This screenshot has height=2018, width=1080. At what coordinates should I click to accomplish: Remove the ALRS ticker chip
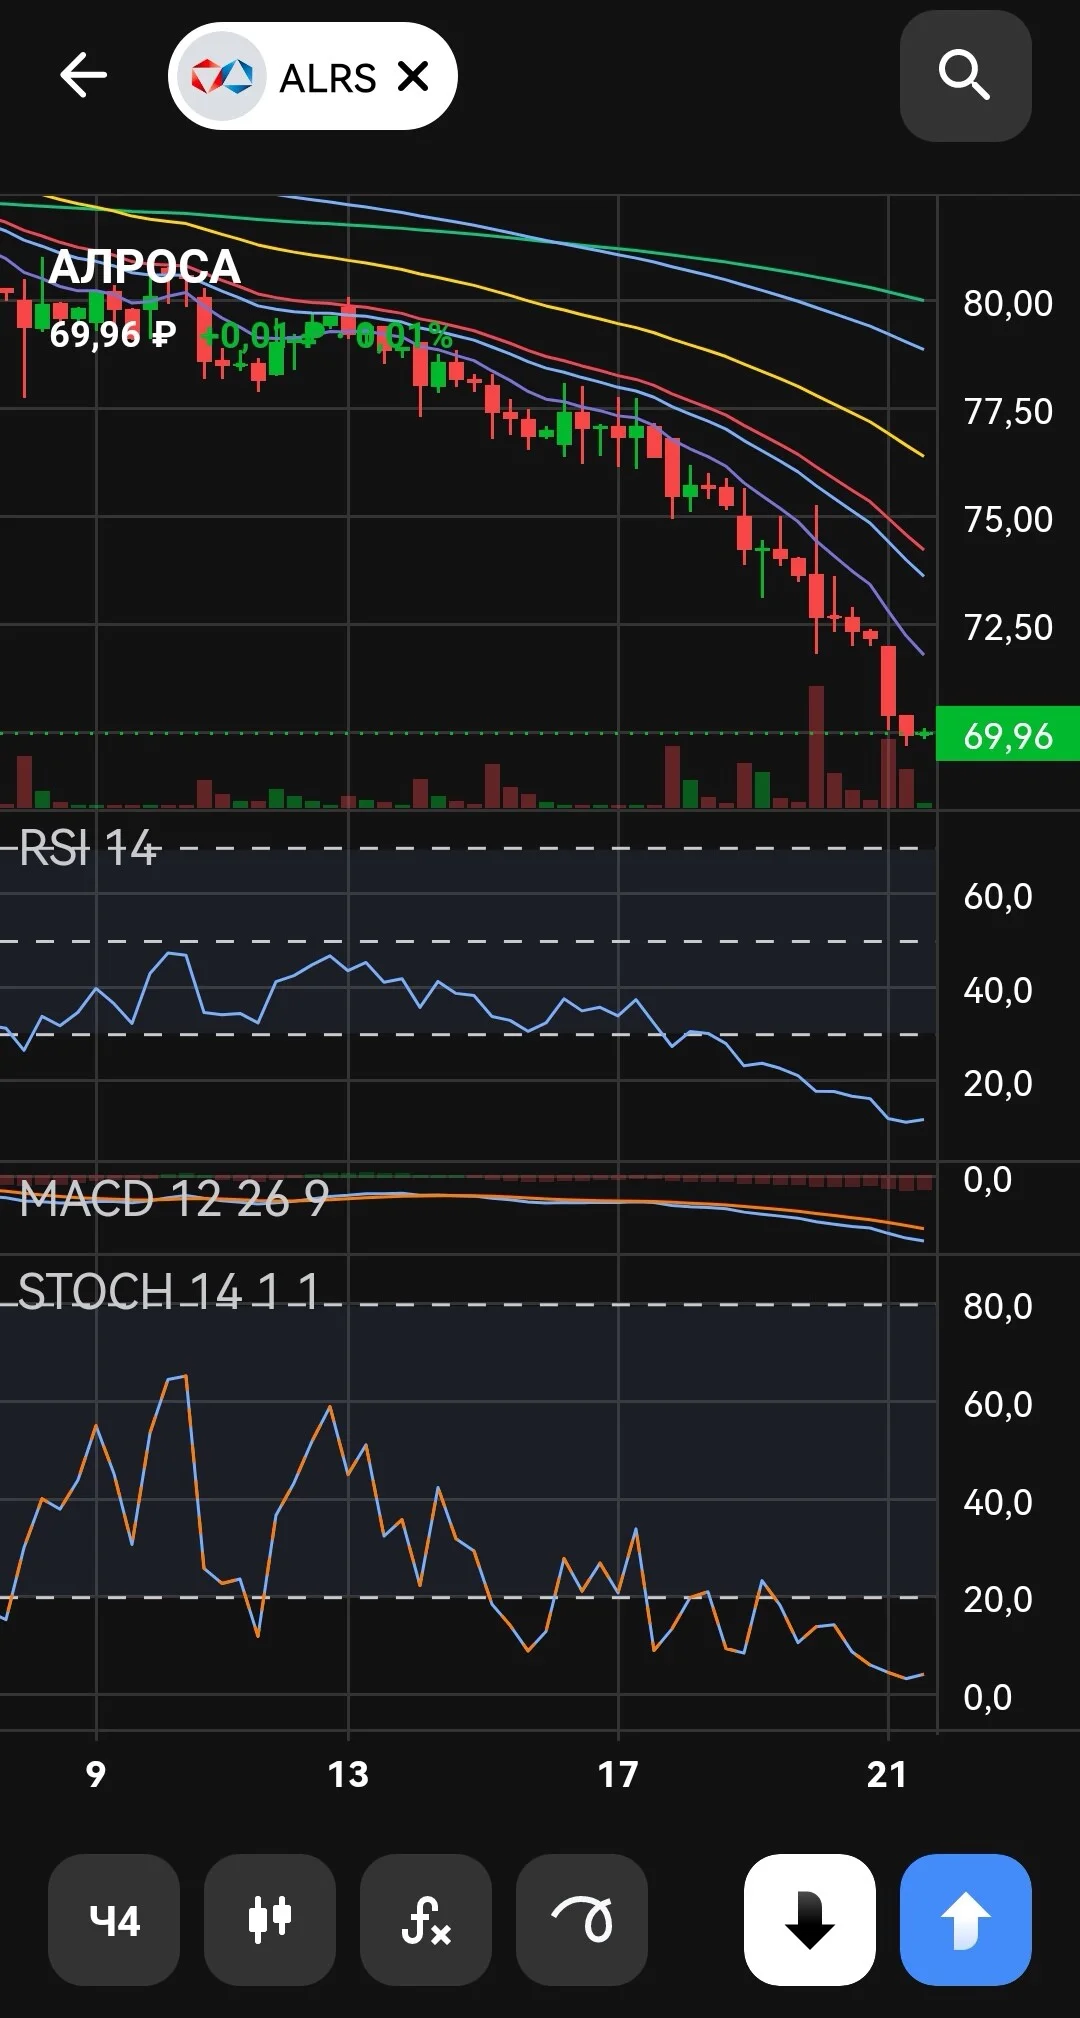point(413,76)
